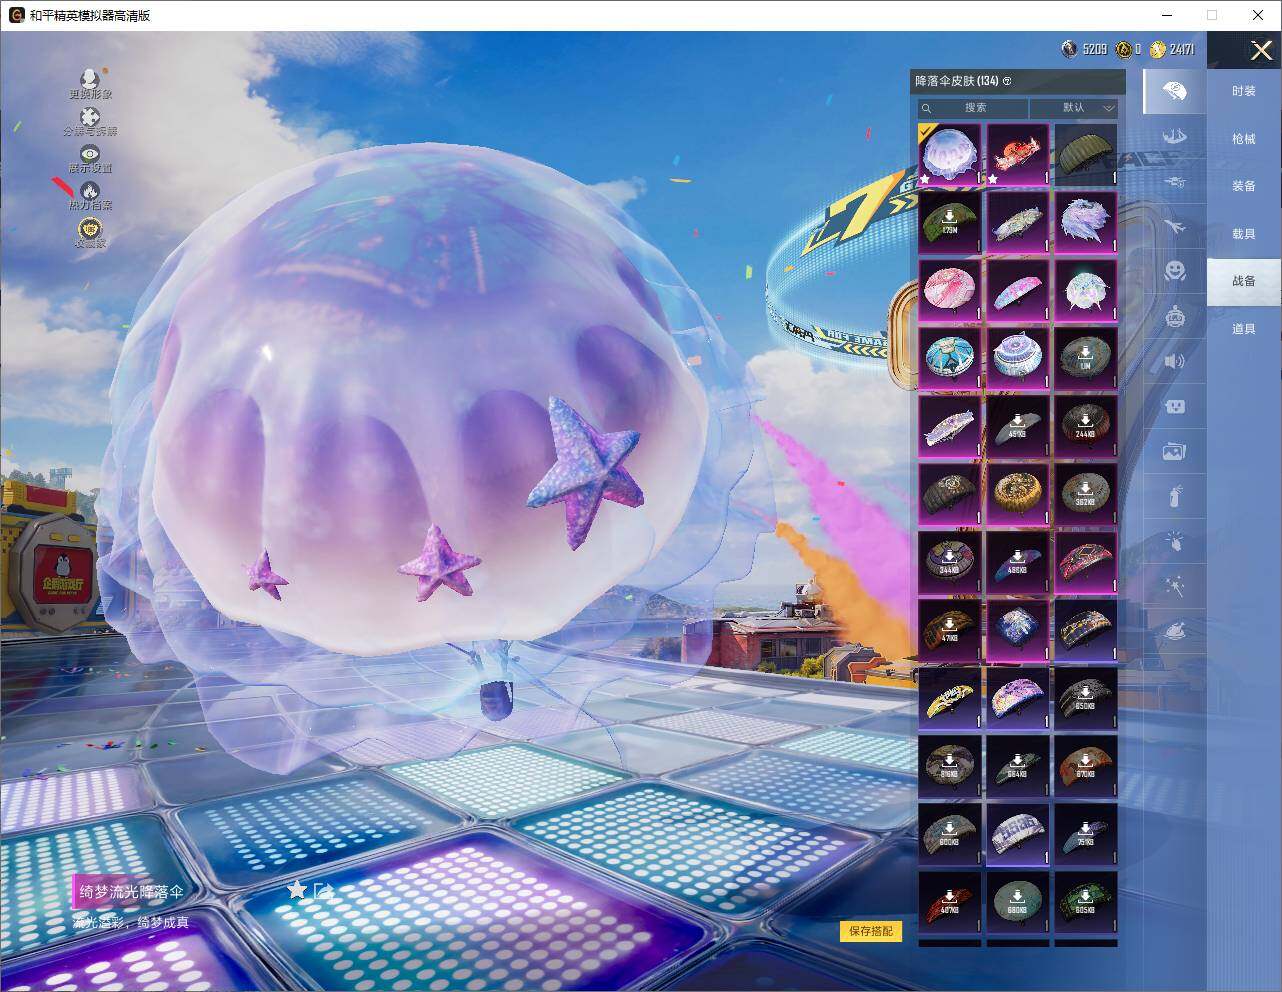This screenshot has height=992, width=1282.
Task: Select the smiley emote category icon
Action: tap(1174, 270)
